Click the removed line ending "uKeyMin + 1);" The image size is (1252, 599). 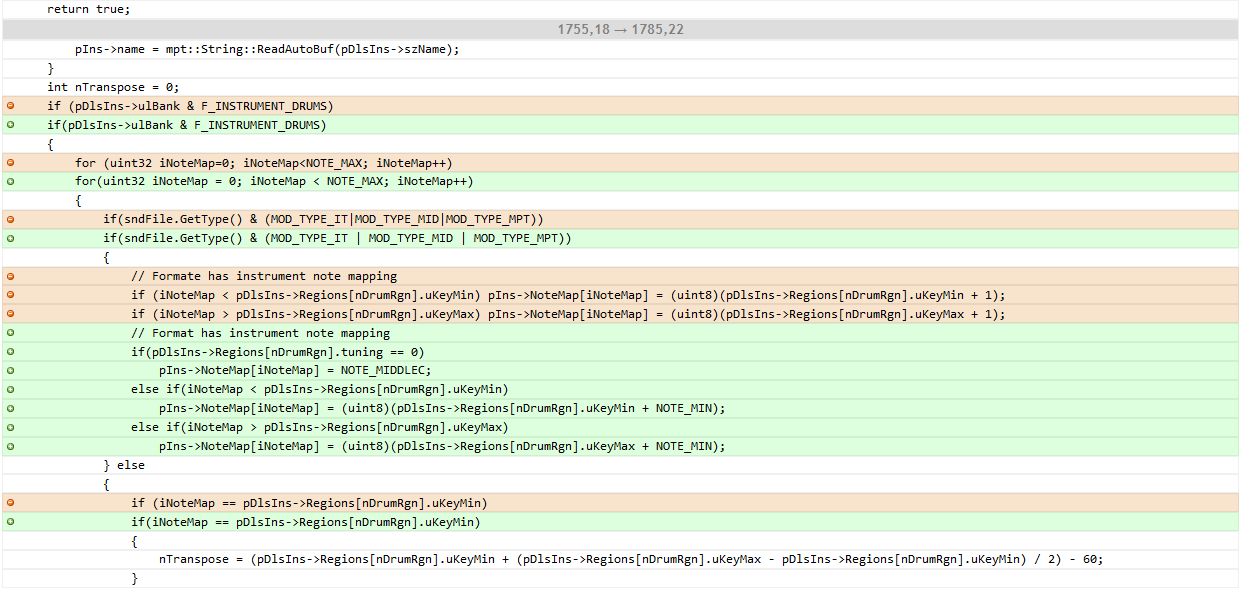[x=620, y=296]
